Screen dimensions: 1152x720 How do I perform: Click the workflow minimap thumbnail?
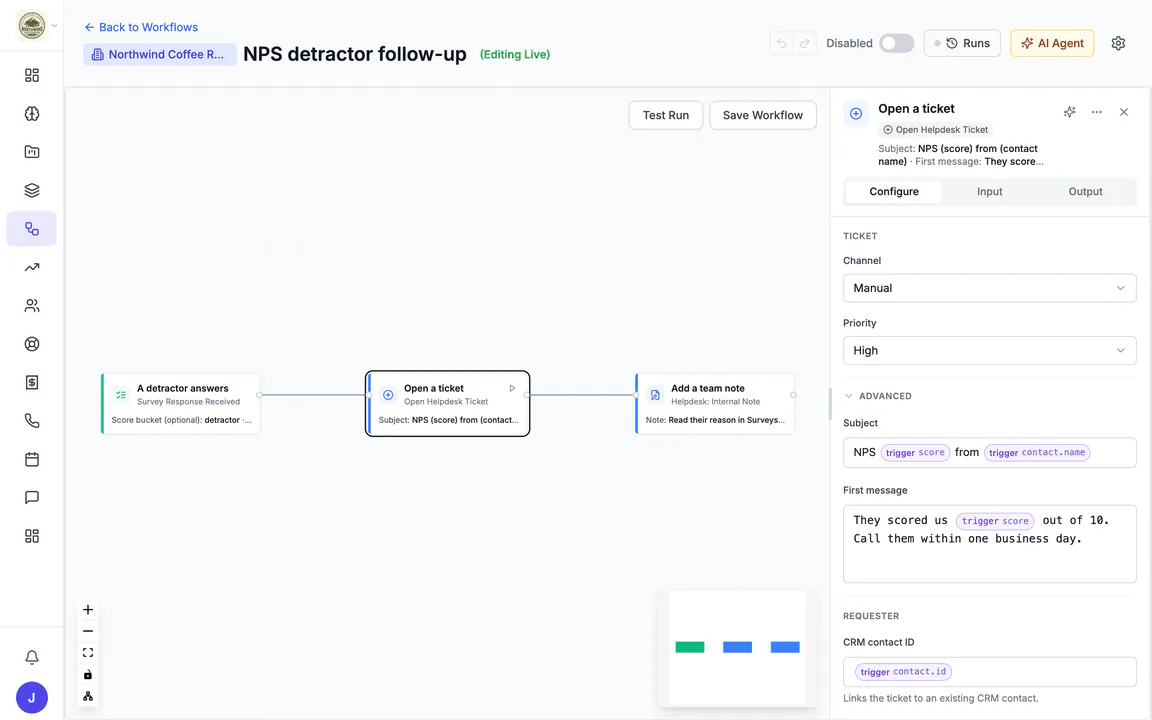point(737,647)
